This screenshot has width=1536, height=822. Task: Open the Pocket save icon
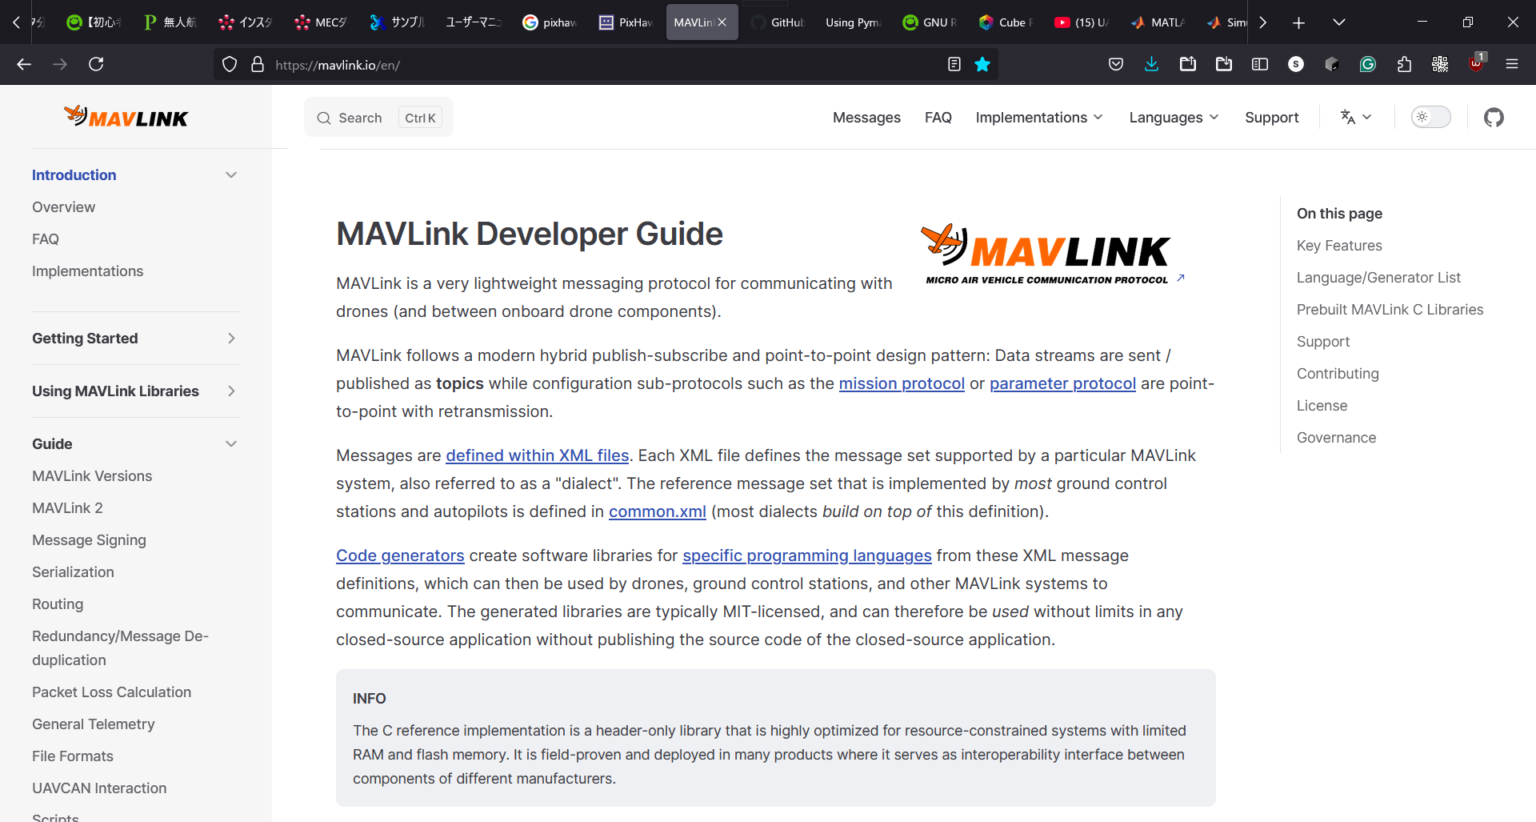pos(1115,63)
